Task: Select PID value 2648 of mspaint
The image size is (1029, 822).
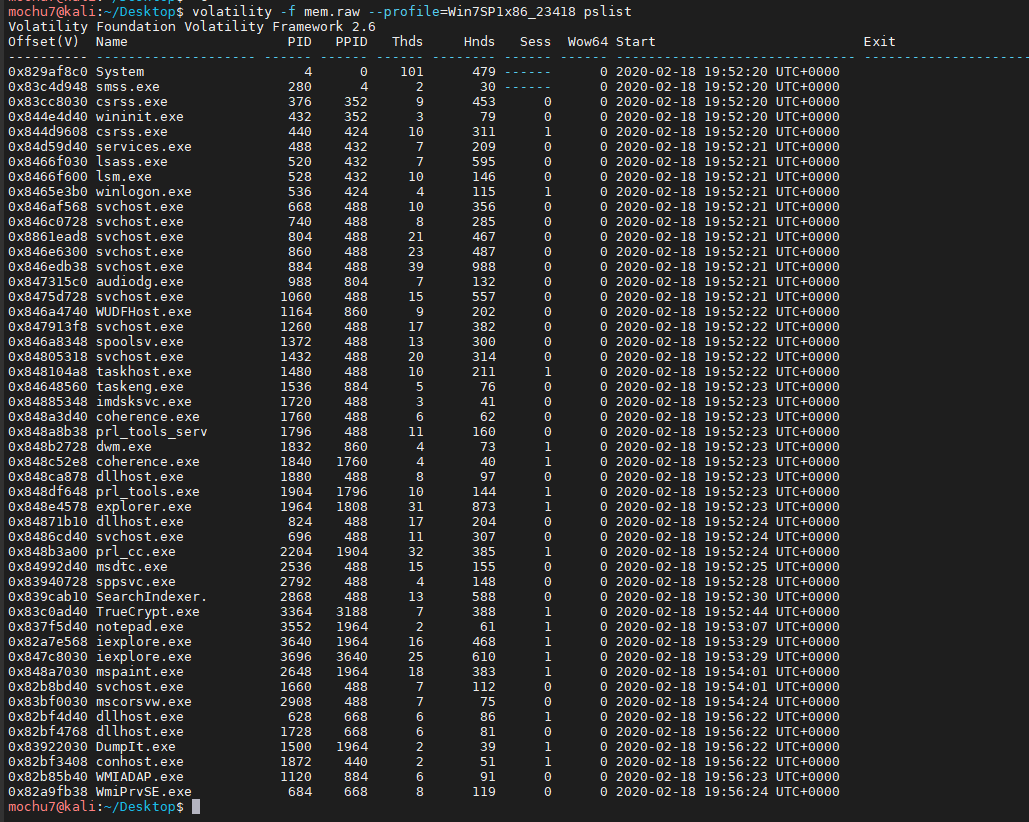Action: [x=296, y=672]
